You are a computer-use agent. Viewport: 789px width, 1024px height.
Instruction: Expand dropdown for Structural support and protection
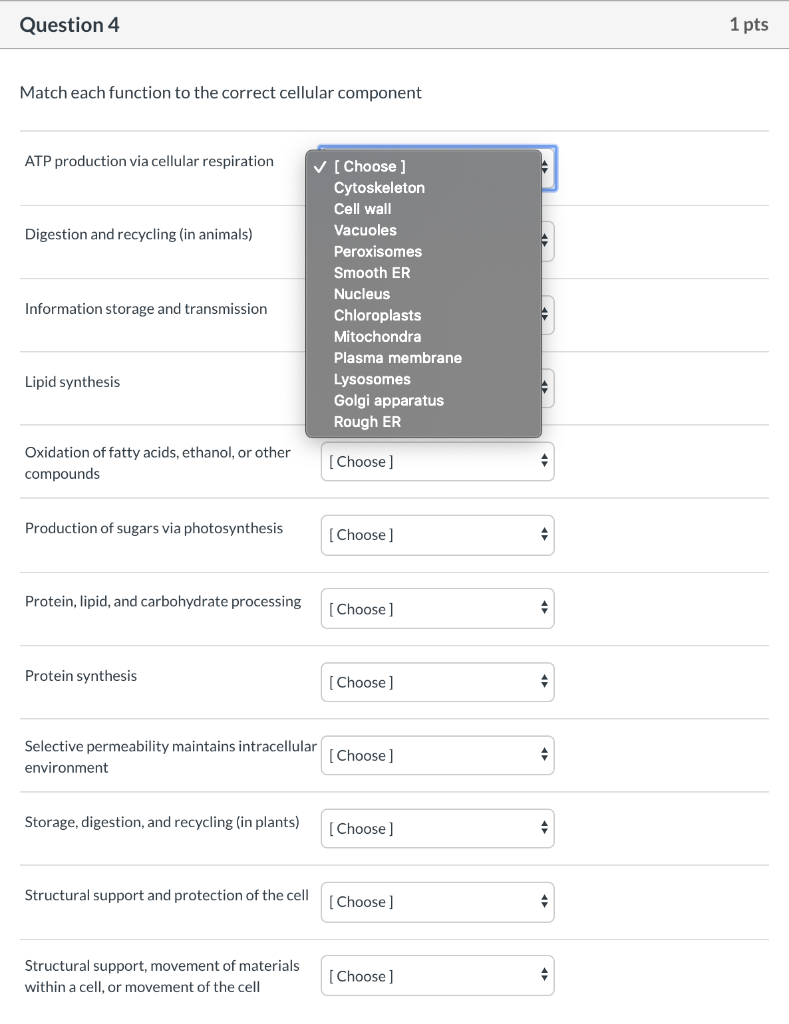point(437,902)
